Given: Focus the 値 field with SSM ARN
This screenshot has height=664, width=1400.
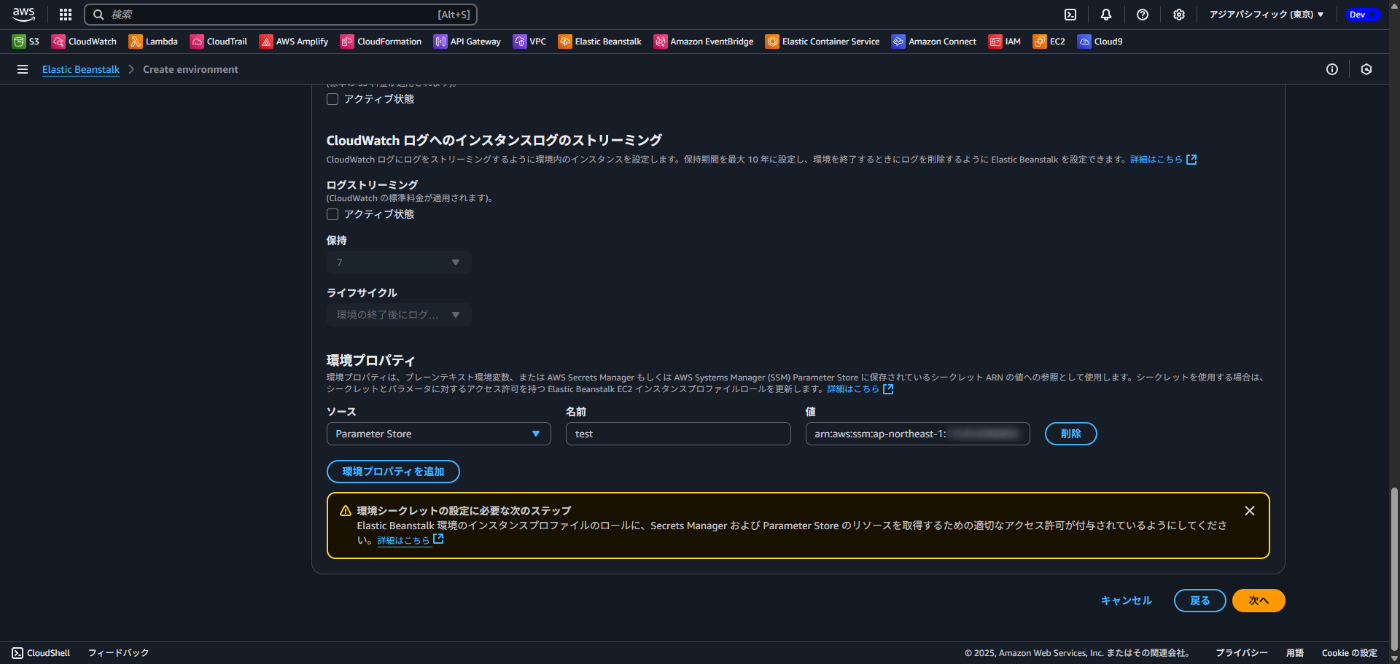Looking at the screenshot, I should [x=917, y=434].
